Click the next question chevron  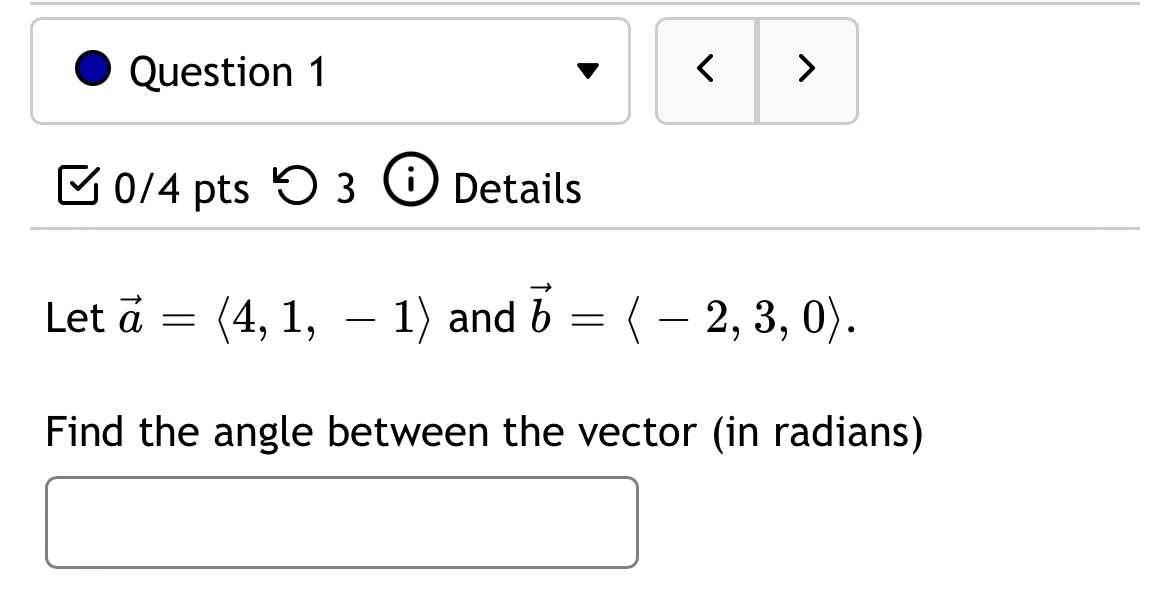pyautogui.click(x=808, y=70)
